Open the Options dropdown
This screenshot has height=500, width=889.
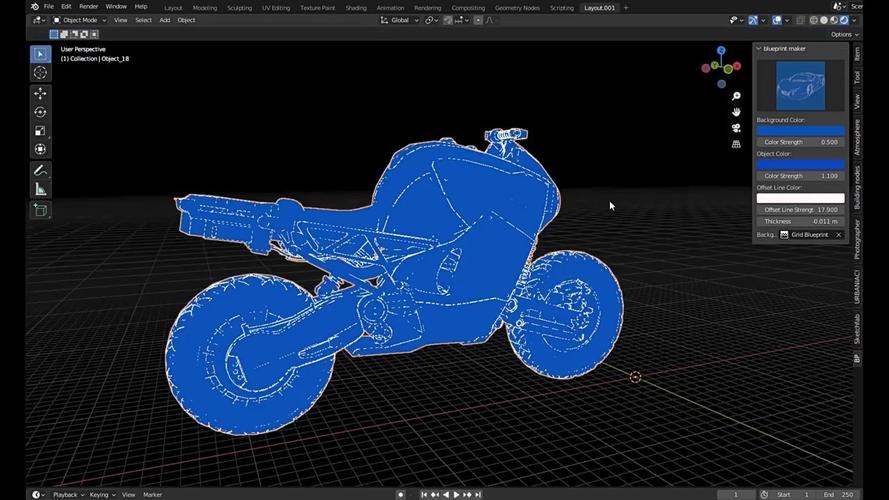coord(844,34)
